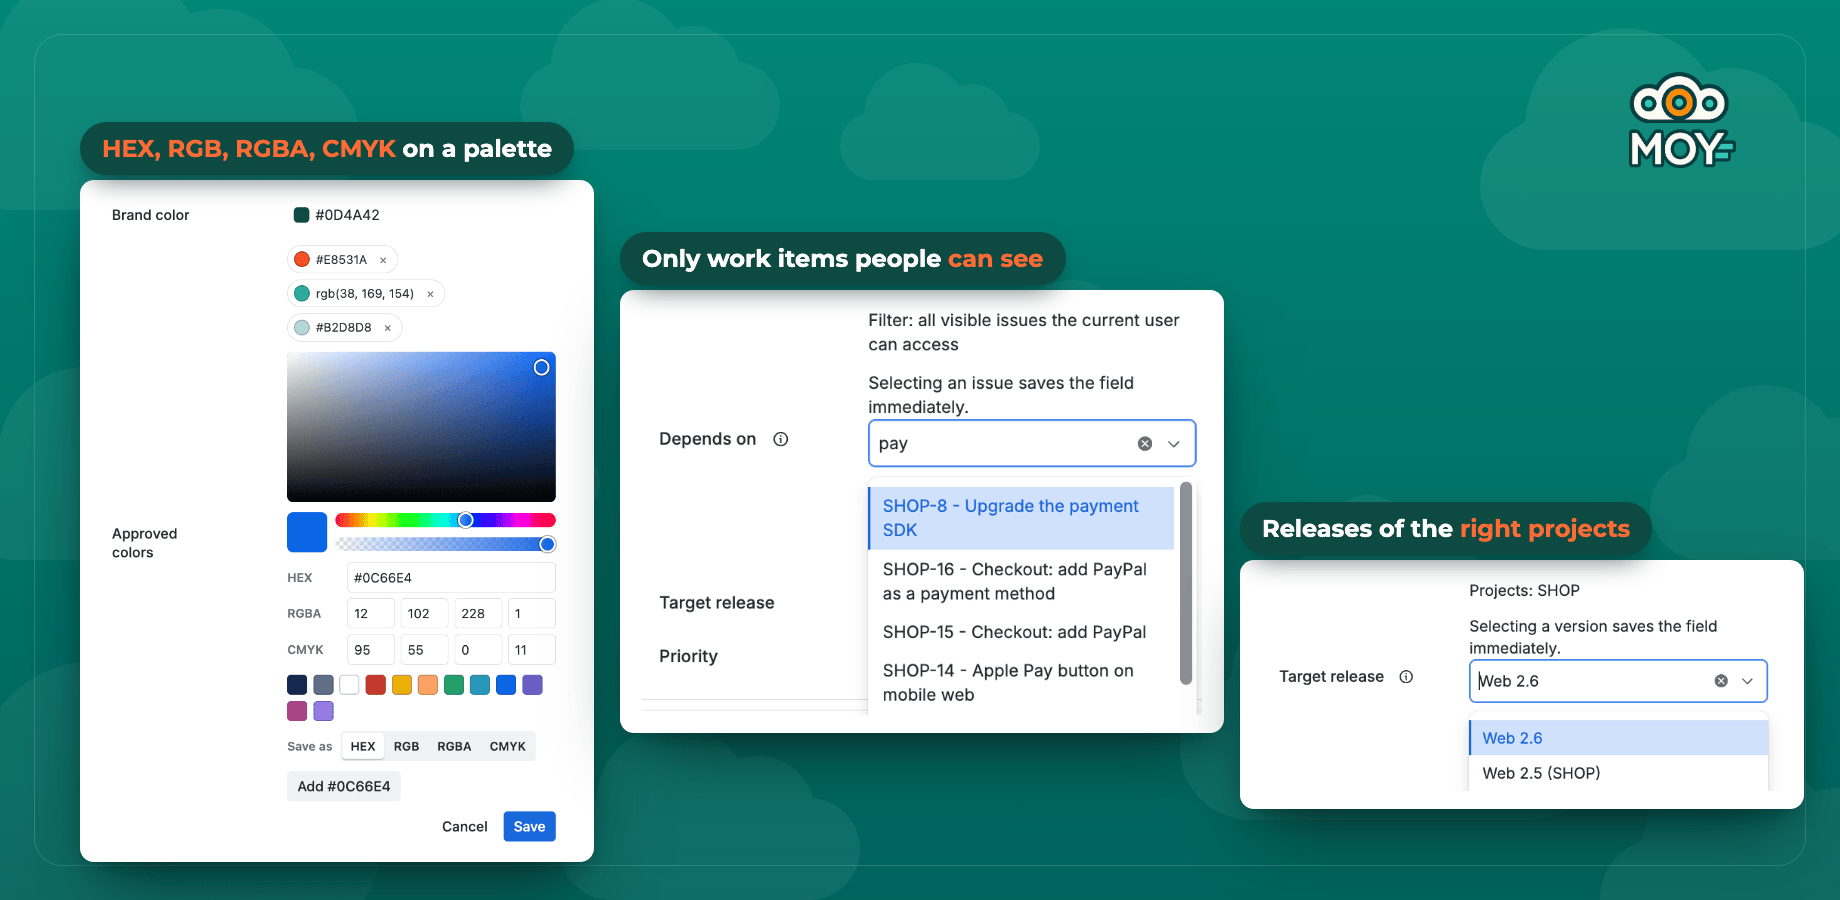Click the RGBA alpha value field
The image size is (1840, 900).
click(x=532, y=614)
